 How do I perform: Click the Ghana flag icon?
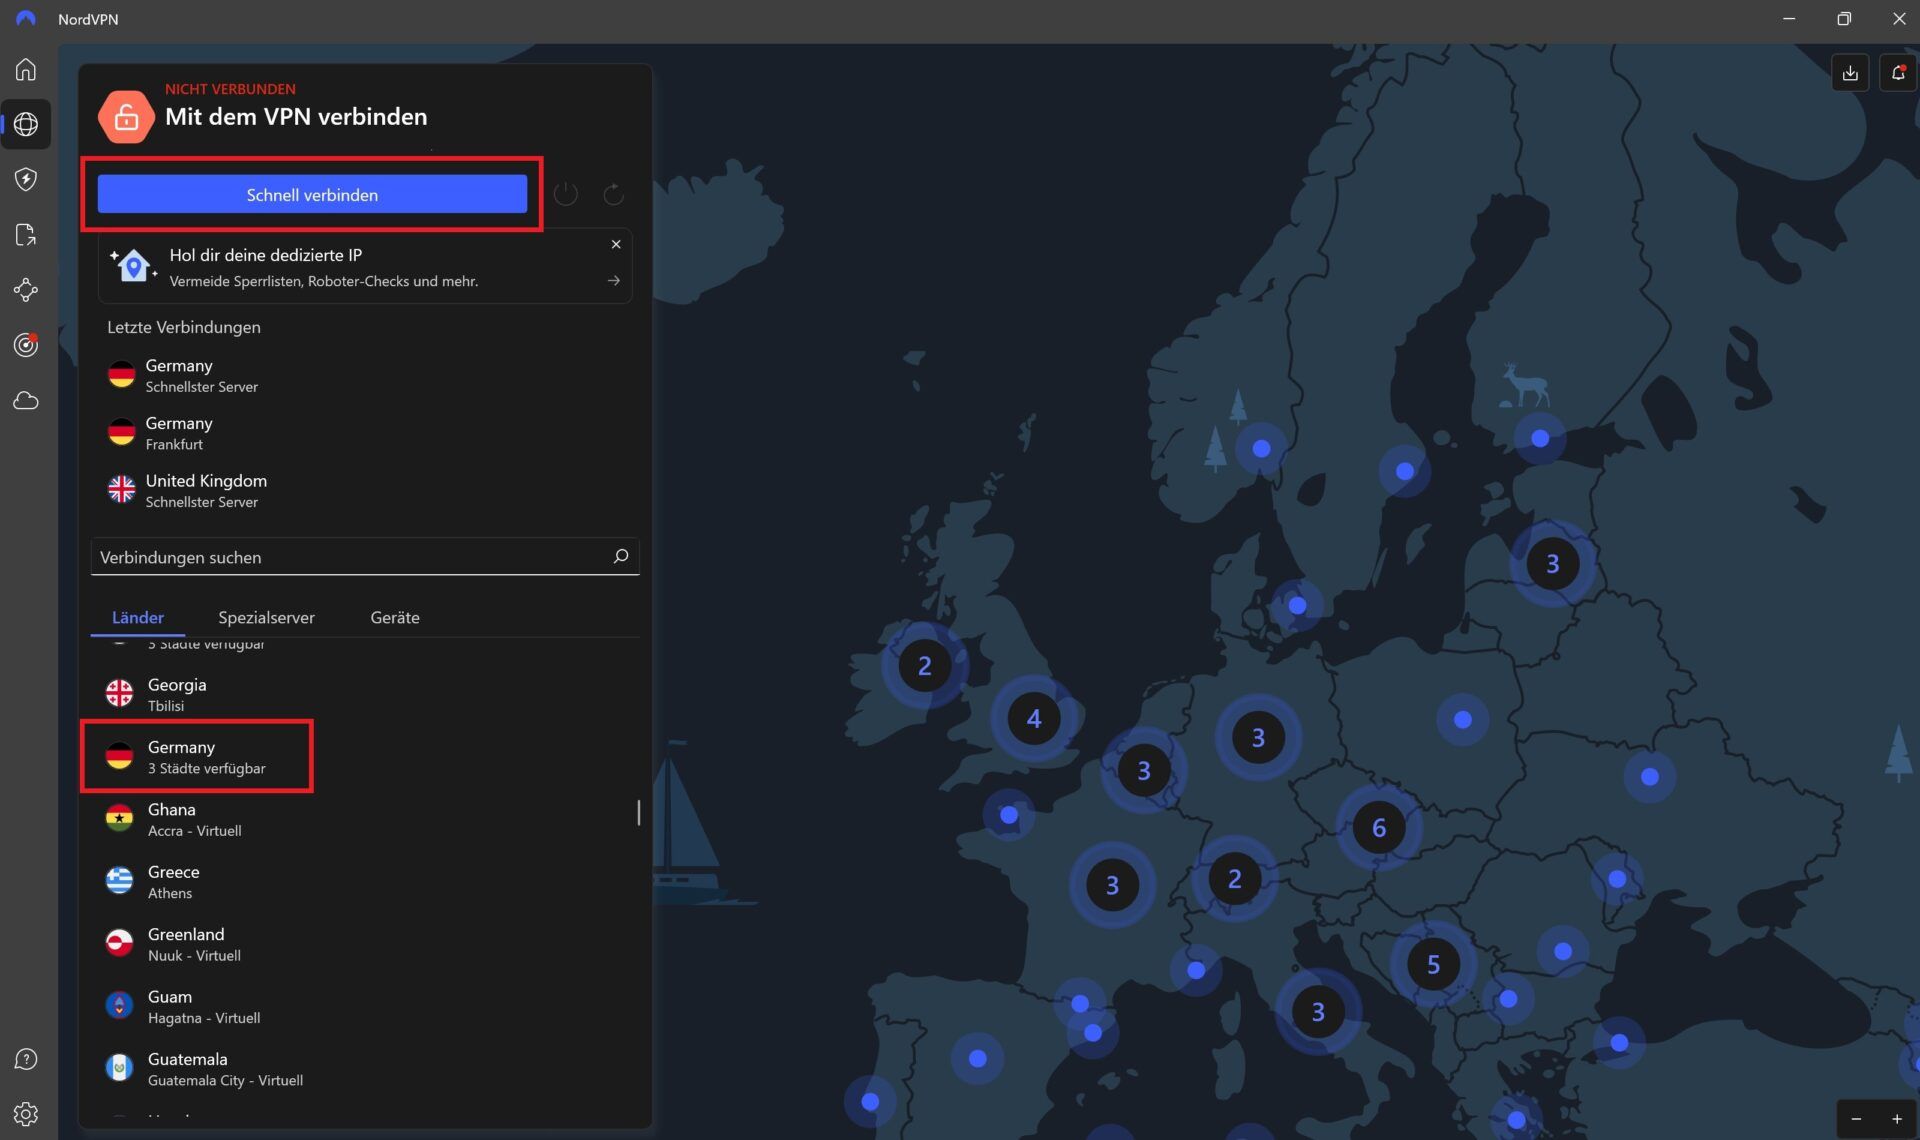120,818
